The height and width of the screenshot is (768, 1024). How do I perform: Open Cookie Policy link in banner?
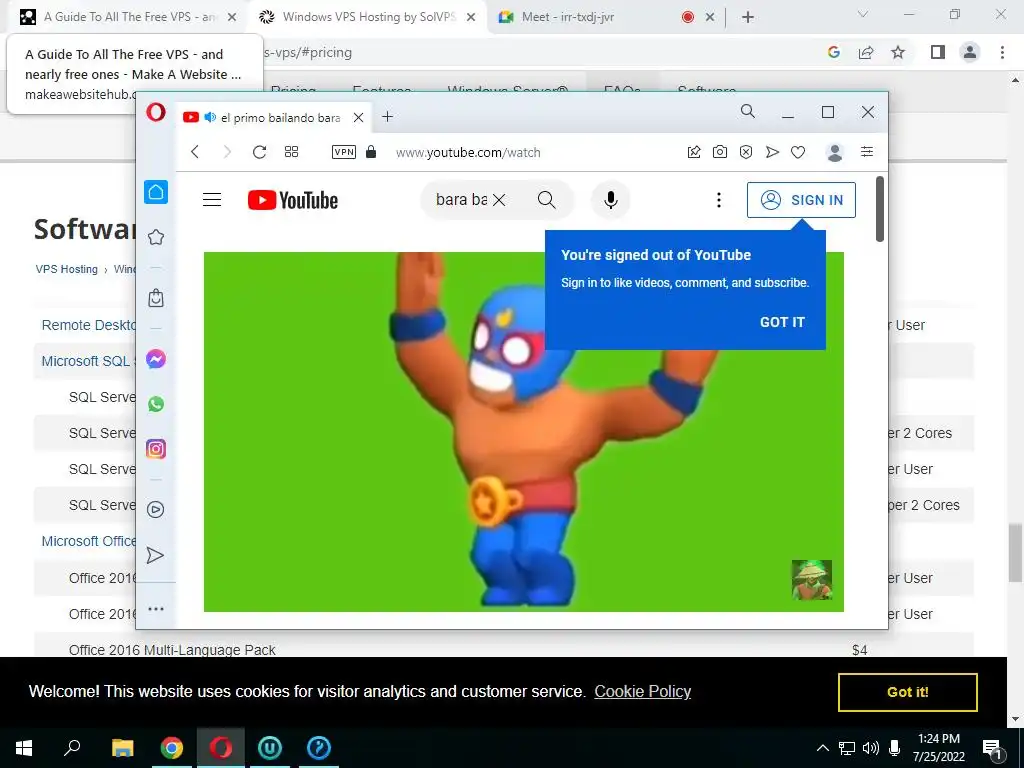pos(643,692)
